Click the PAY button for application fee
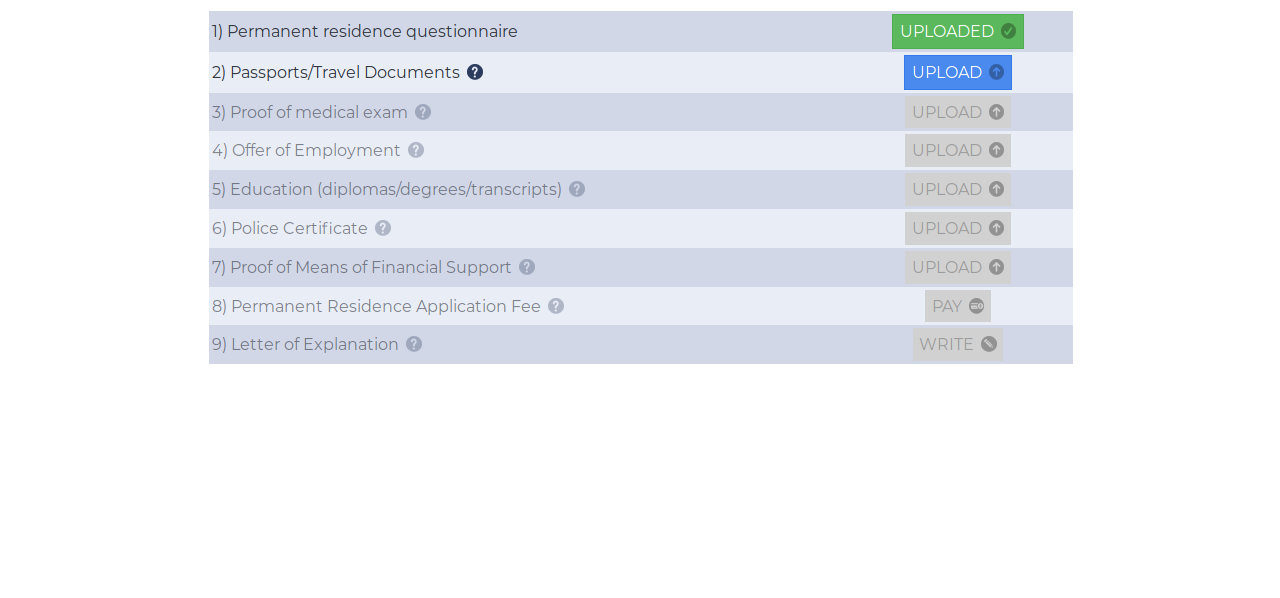 (x=958, y=306)
